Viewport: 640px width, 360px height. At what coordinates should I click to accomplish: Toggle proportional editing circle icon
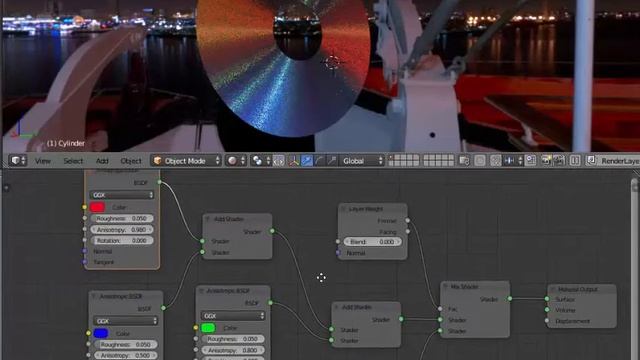pos(480,160)
